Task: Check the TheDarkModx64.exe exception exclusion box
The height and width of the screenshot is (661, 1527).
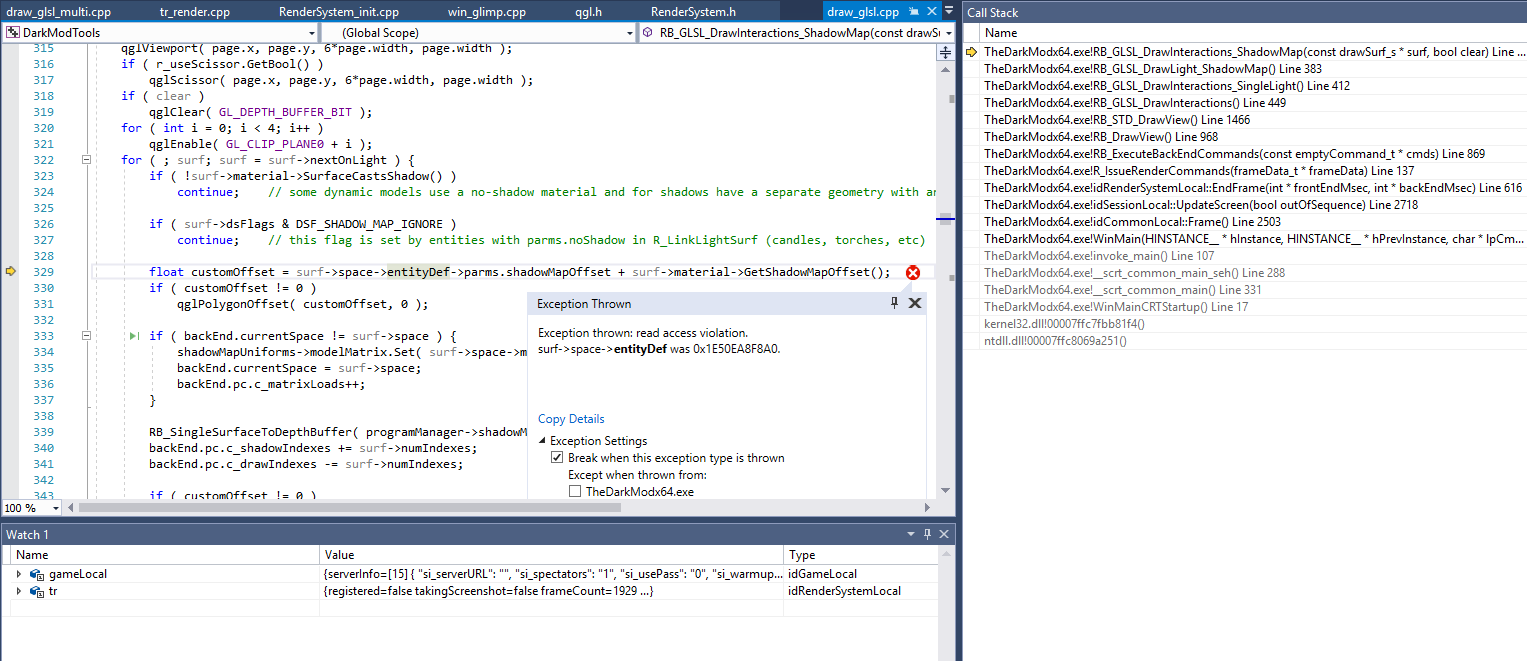Action: tap(575, 492)
